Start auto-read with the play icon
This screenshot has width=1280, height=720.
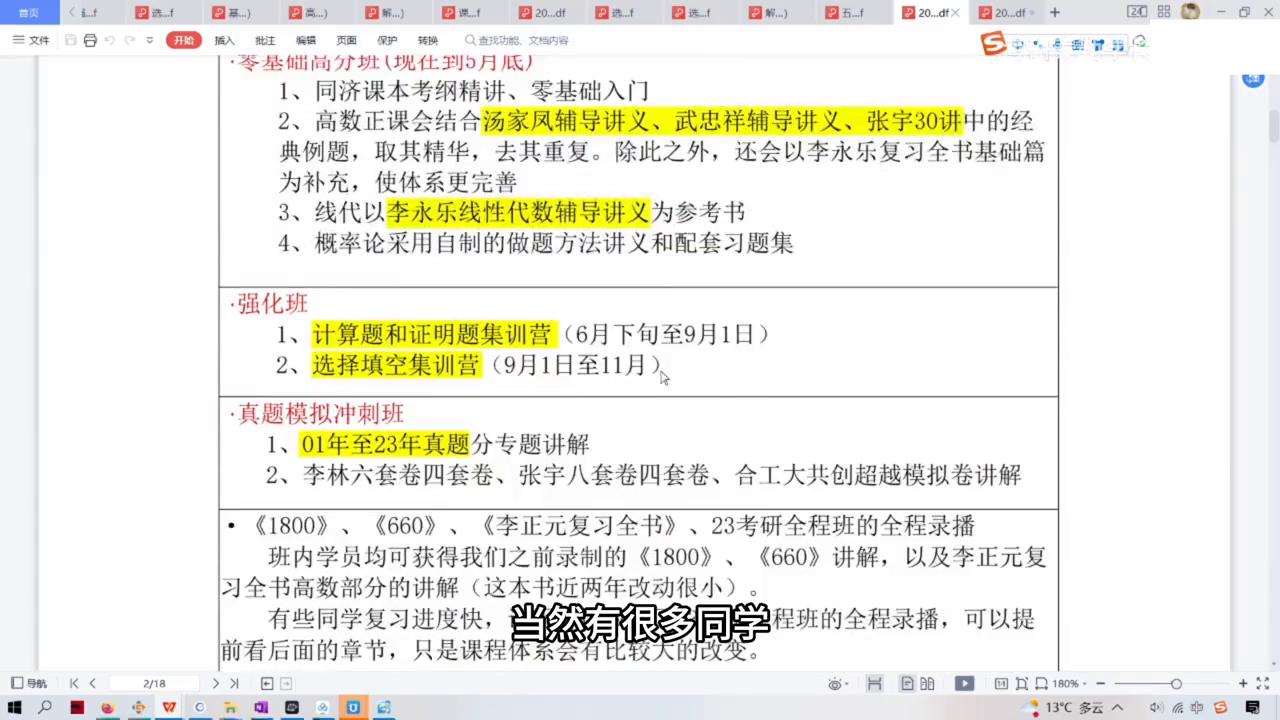coord(964,683)
